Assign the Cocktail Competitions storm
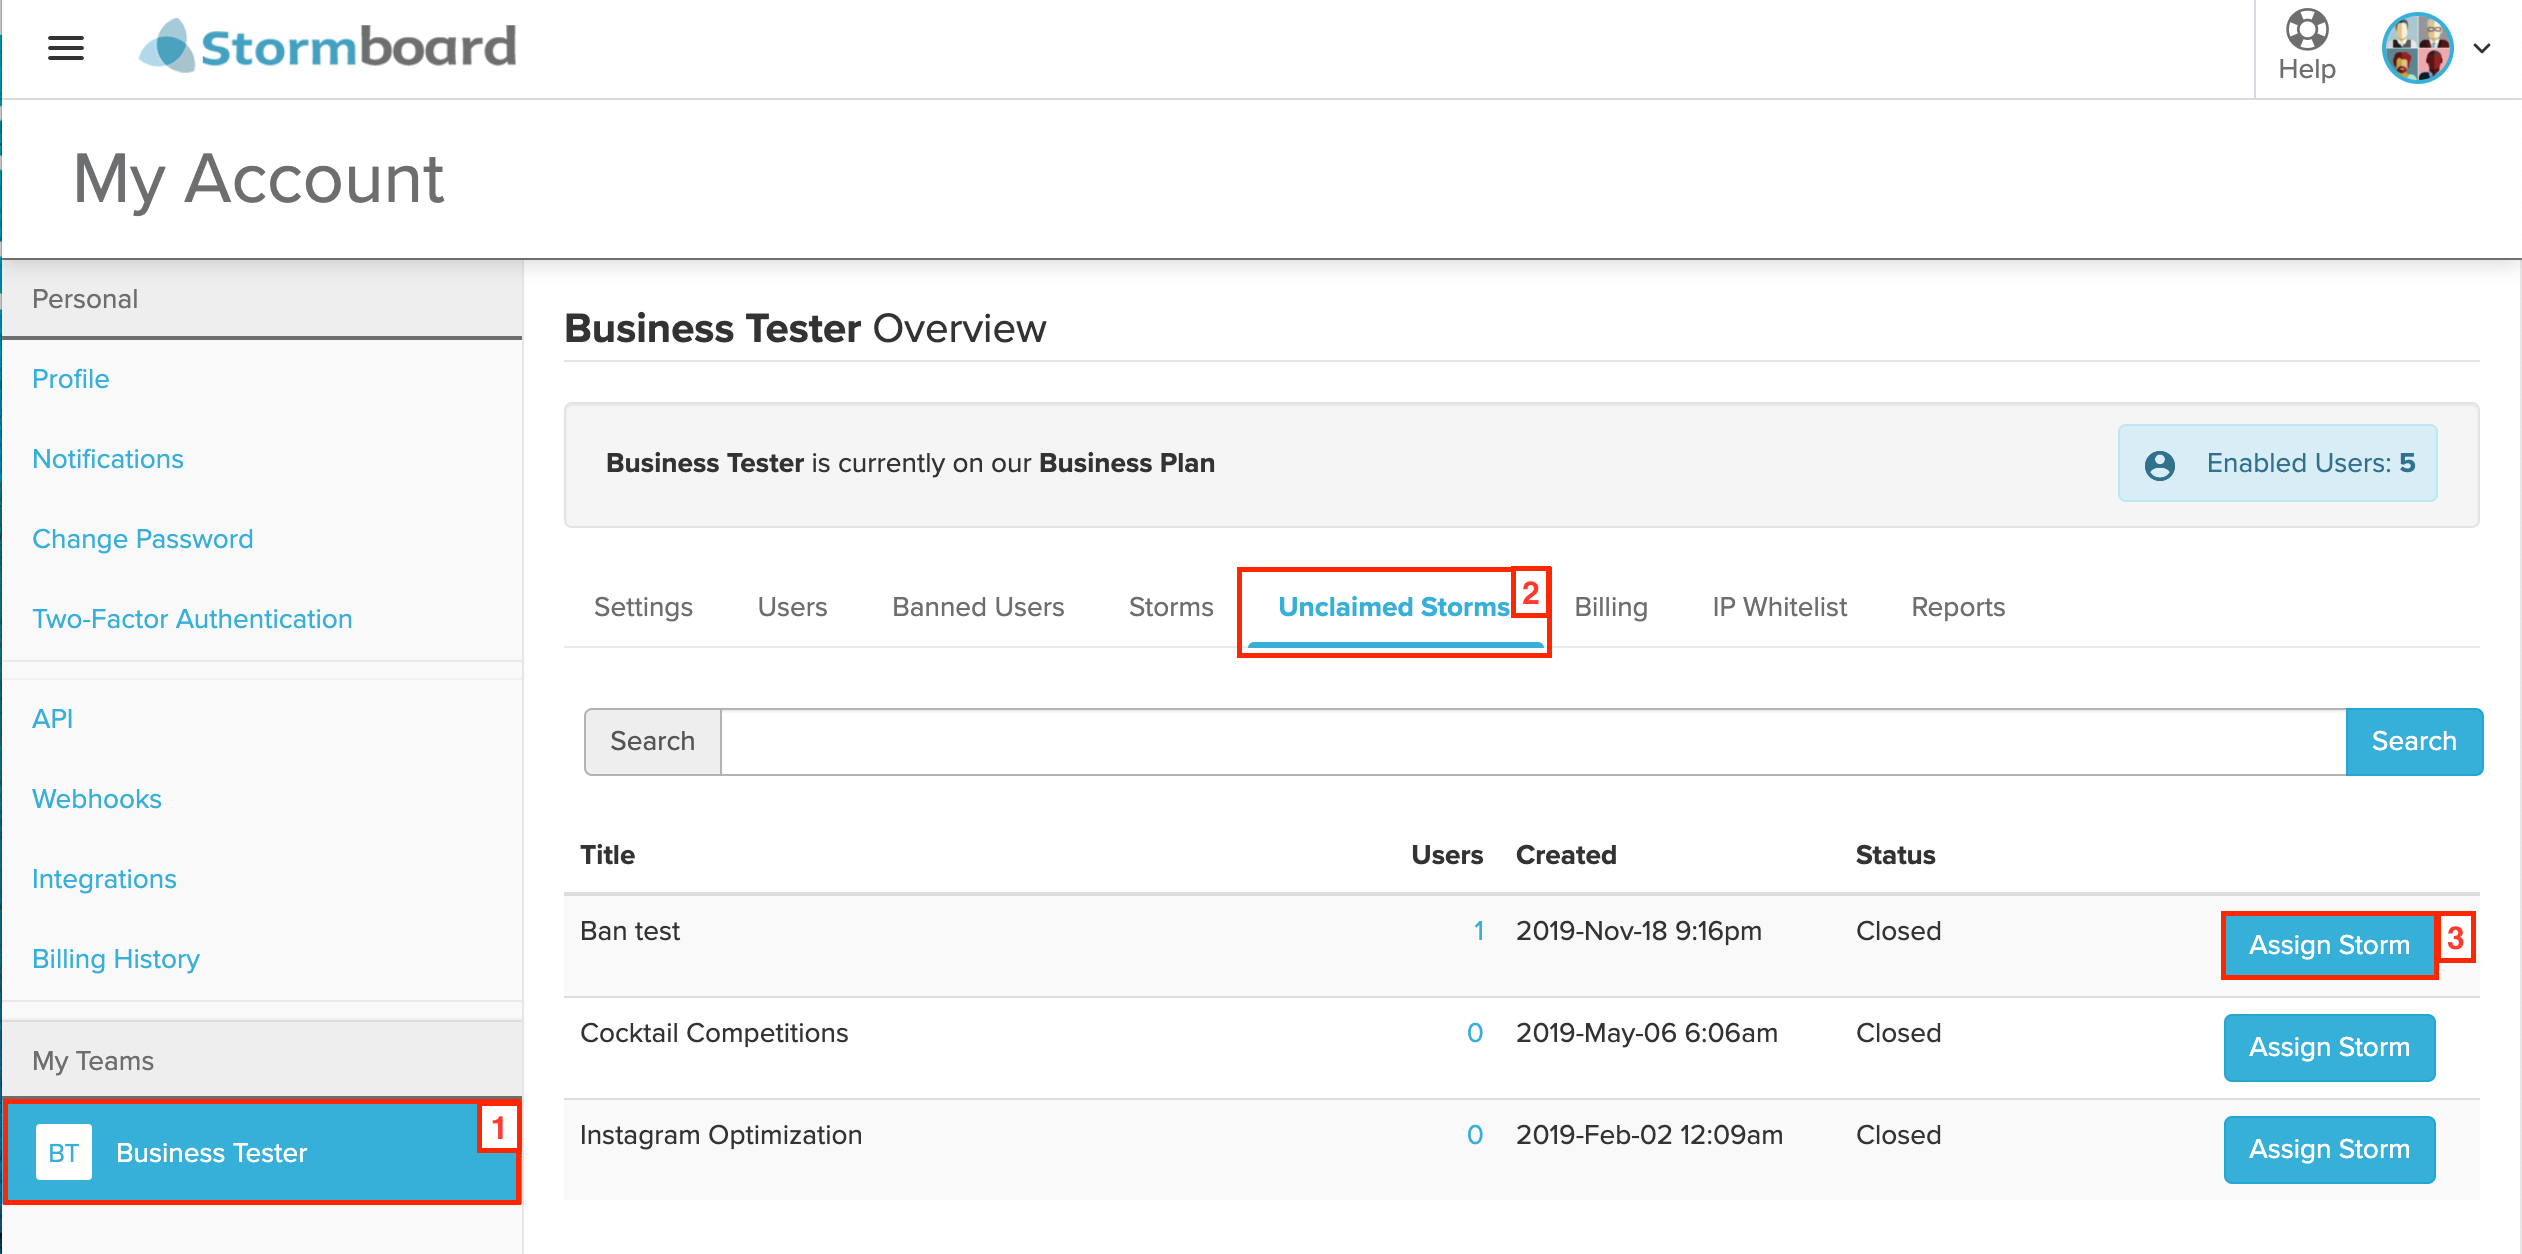The width and height of the screenshot is (2522, 1254). pos(2329,1047)
